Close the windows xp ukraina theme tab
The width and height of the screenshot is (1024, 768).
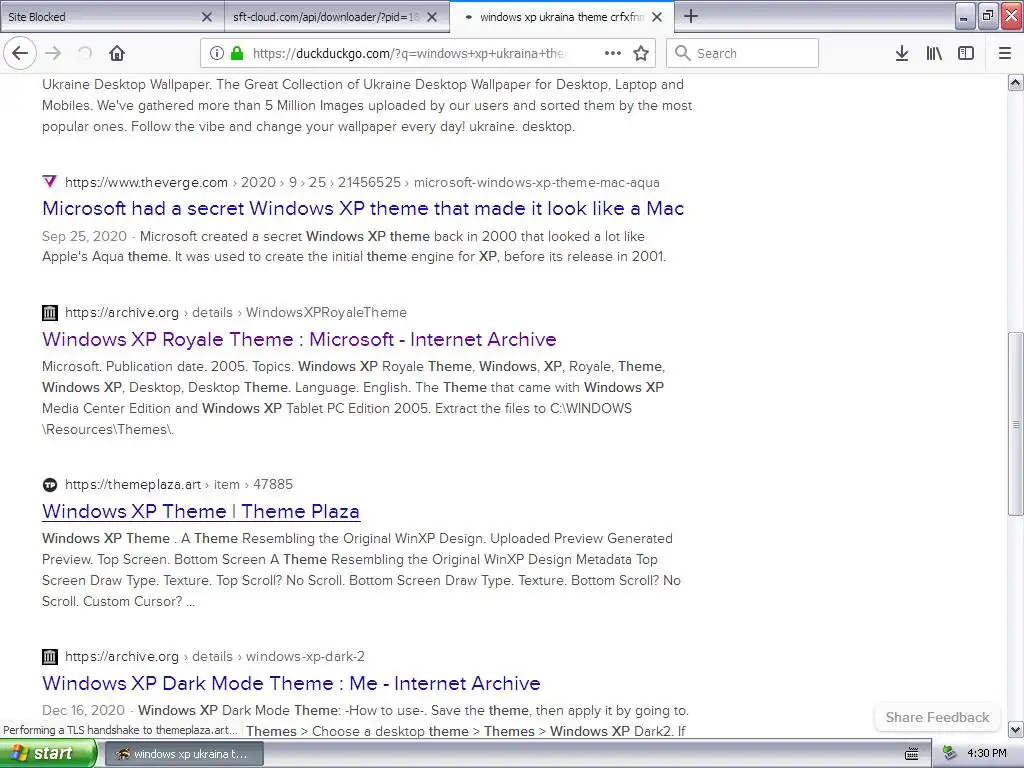657,17
